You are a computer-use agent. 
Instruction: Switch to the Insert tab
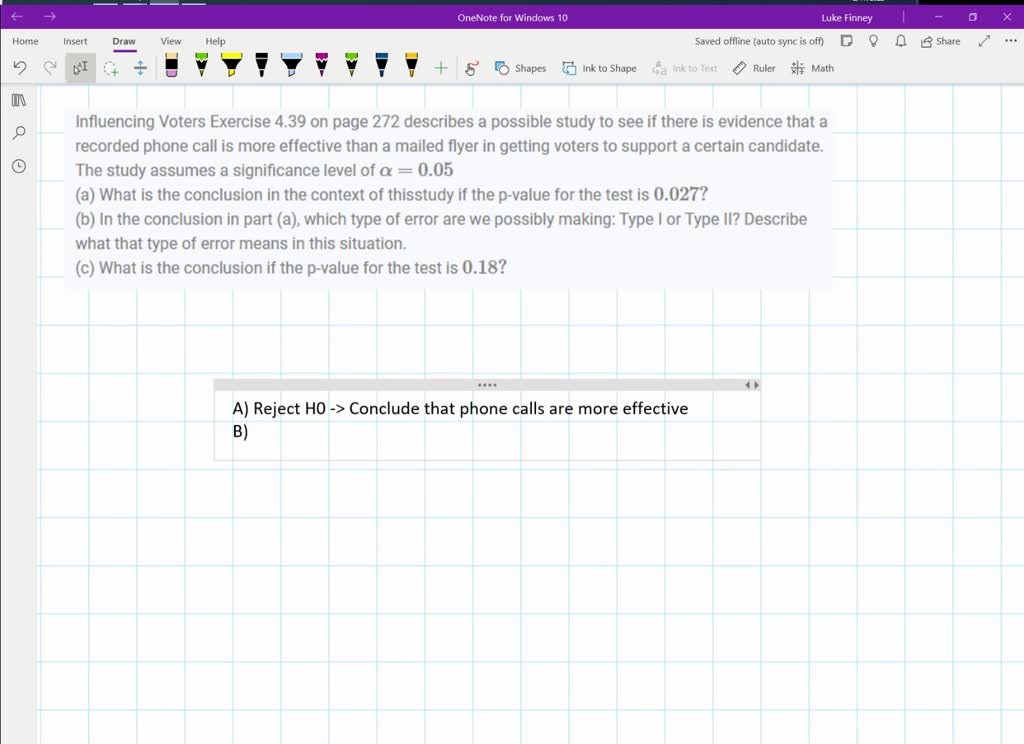point(75,41)
